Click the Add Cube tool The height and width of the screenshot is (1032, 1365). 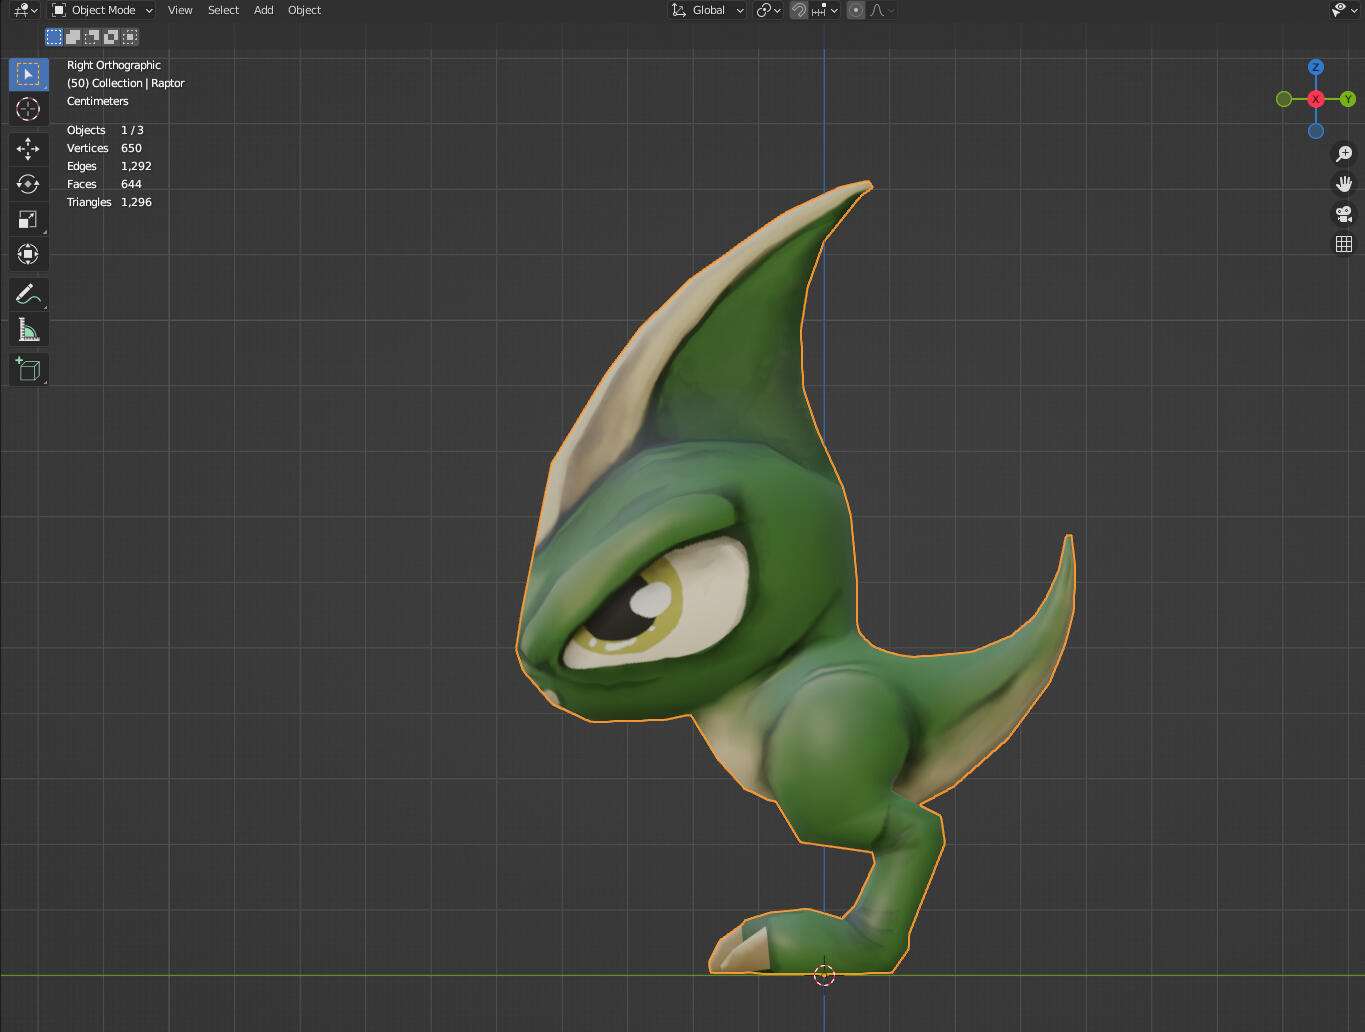pyautogui.click(x=28, y=369)
